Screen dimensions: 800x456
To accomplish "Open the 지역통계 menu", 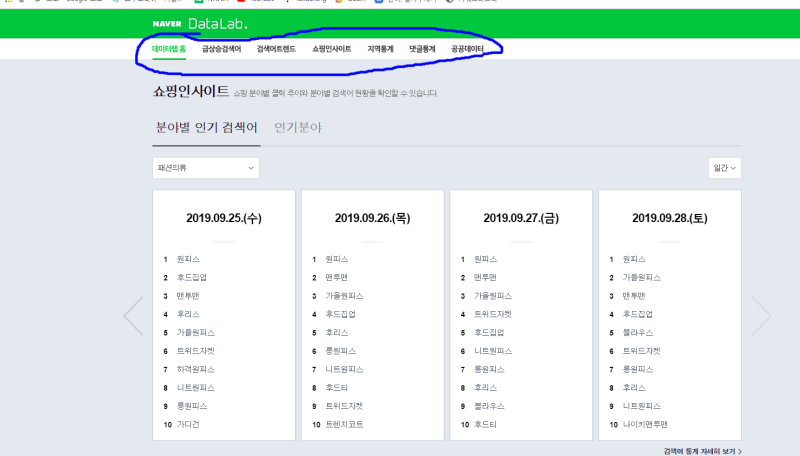I will [x=380, y=49].
